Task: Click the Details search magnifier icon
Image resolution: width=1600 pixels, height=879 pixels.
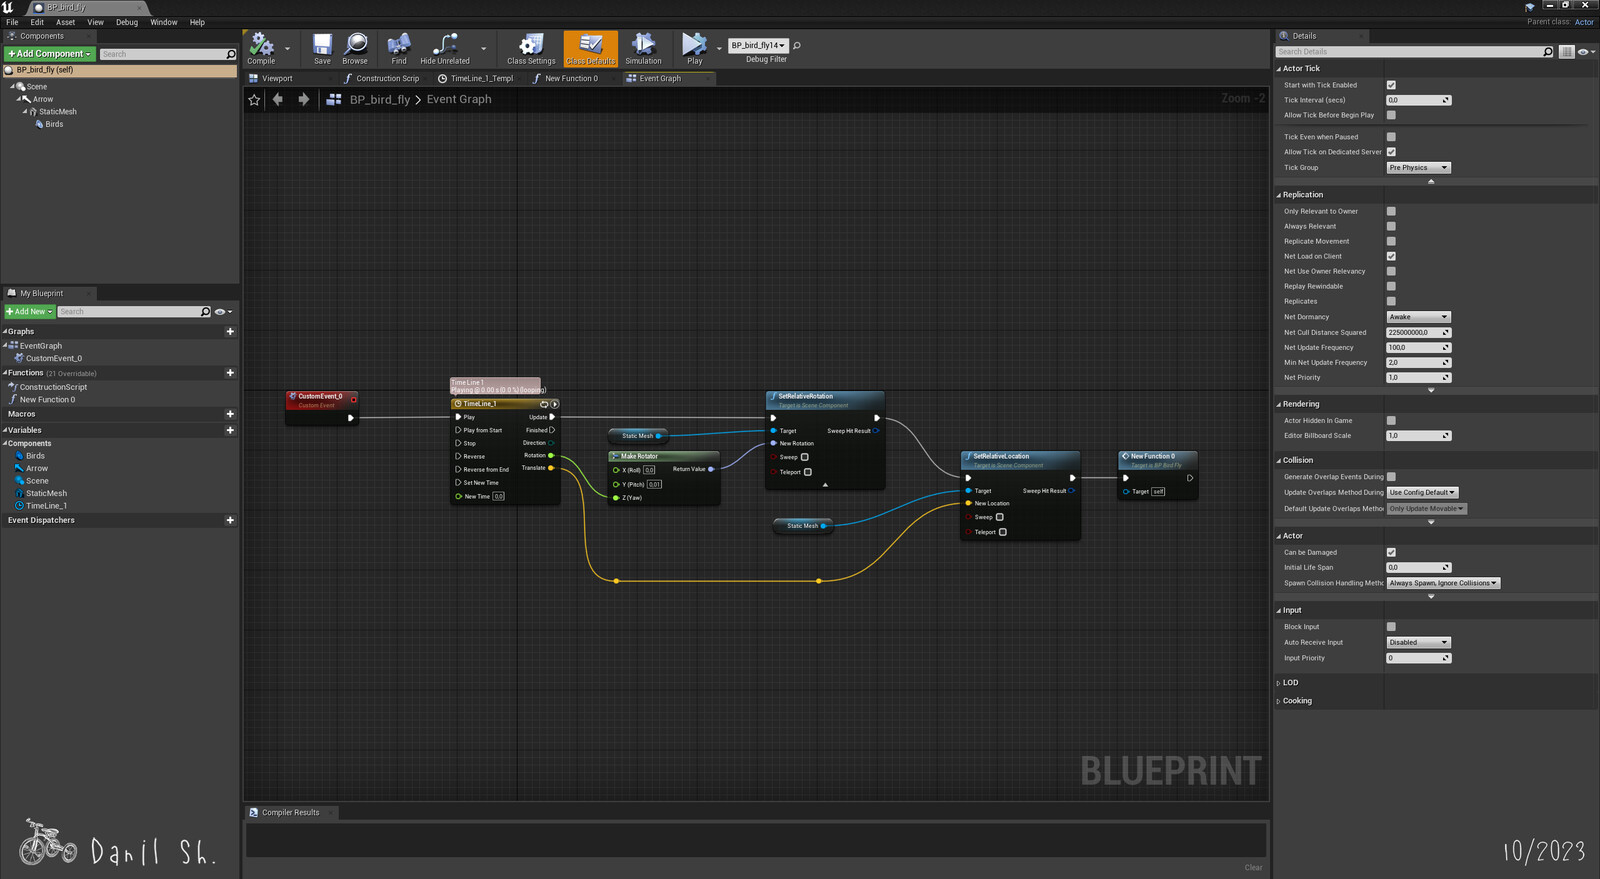Action: coord(1548,52)
